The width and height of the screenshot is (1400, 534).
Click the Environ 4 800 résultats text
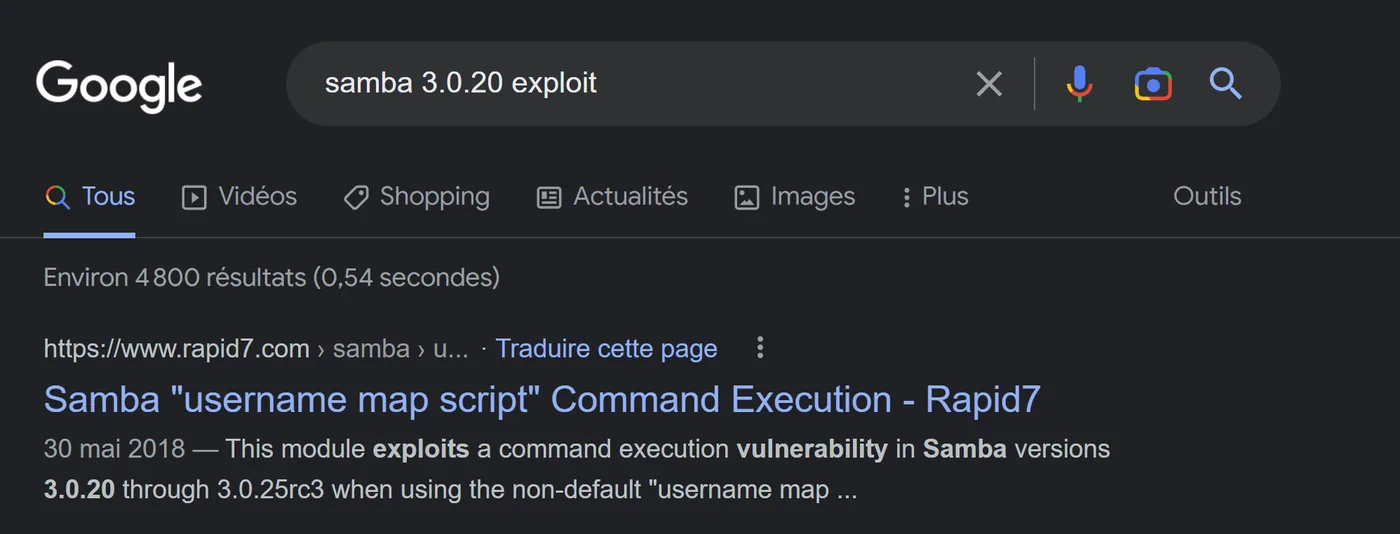[272, 277]
